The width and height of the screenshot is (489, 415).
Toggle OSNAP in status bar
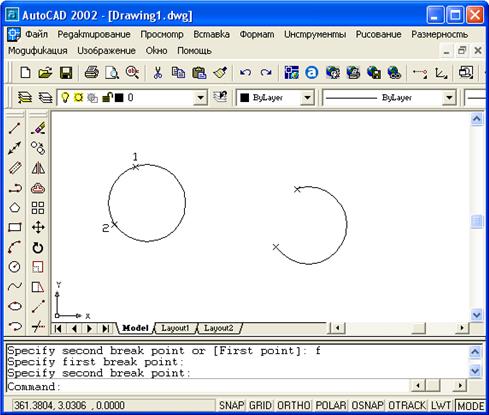point(368,405)
